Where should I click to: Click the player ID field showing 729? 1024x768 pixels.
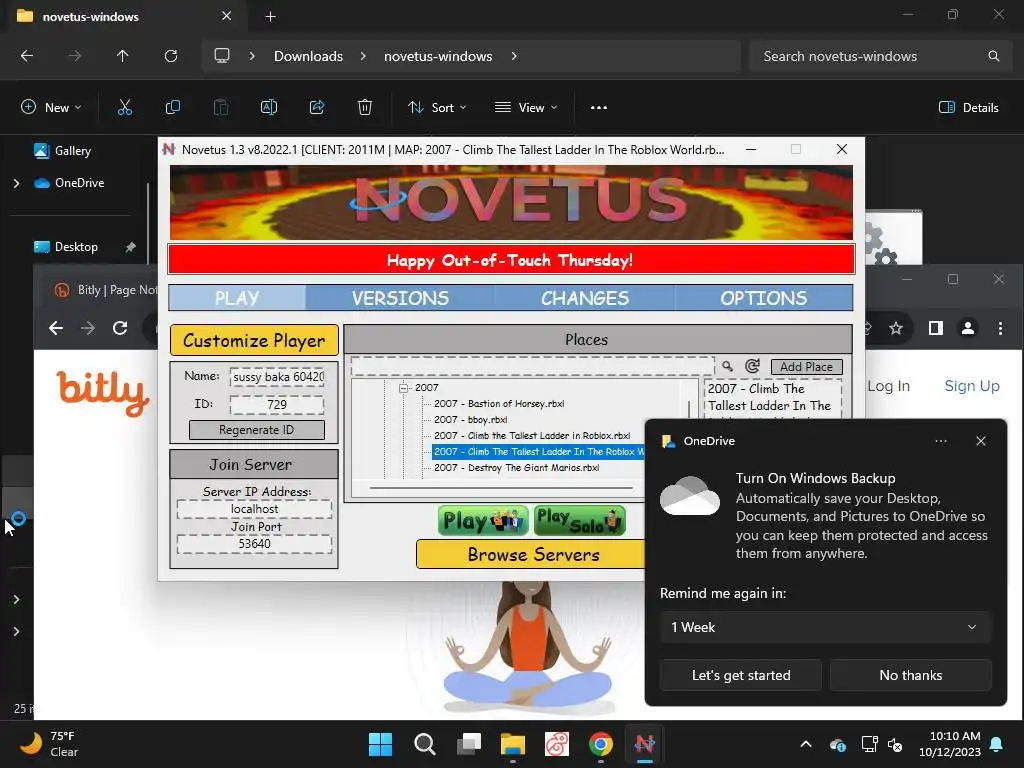pyautogui.click(x=277, y=405)
